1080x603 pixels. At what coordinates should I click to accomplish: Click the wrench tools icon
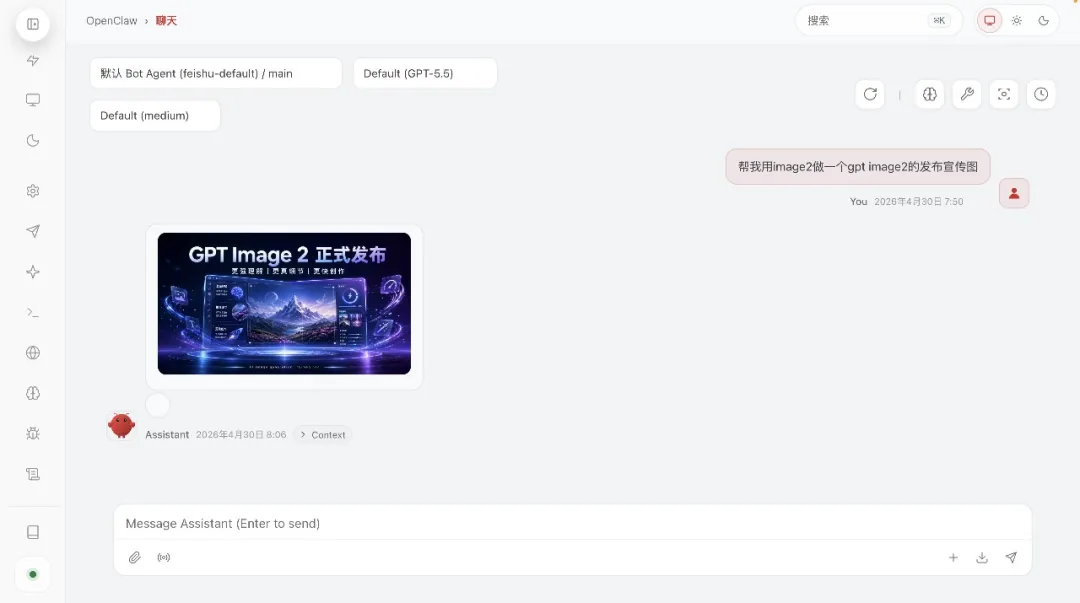pyautogui.click(x=966, y=94)
